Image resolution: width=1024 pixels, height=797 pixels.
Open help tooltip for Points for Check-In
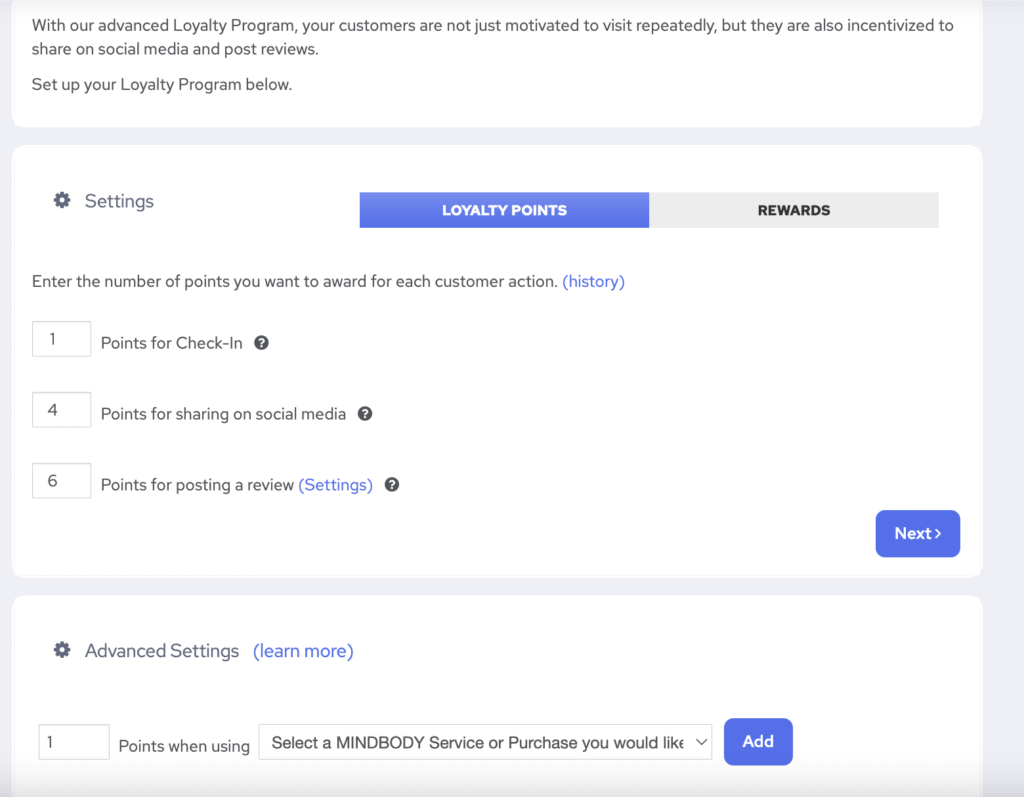click(x=261, y=343)
